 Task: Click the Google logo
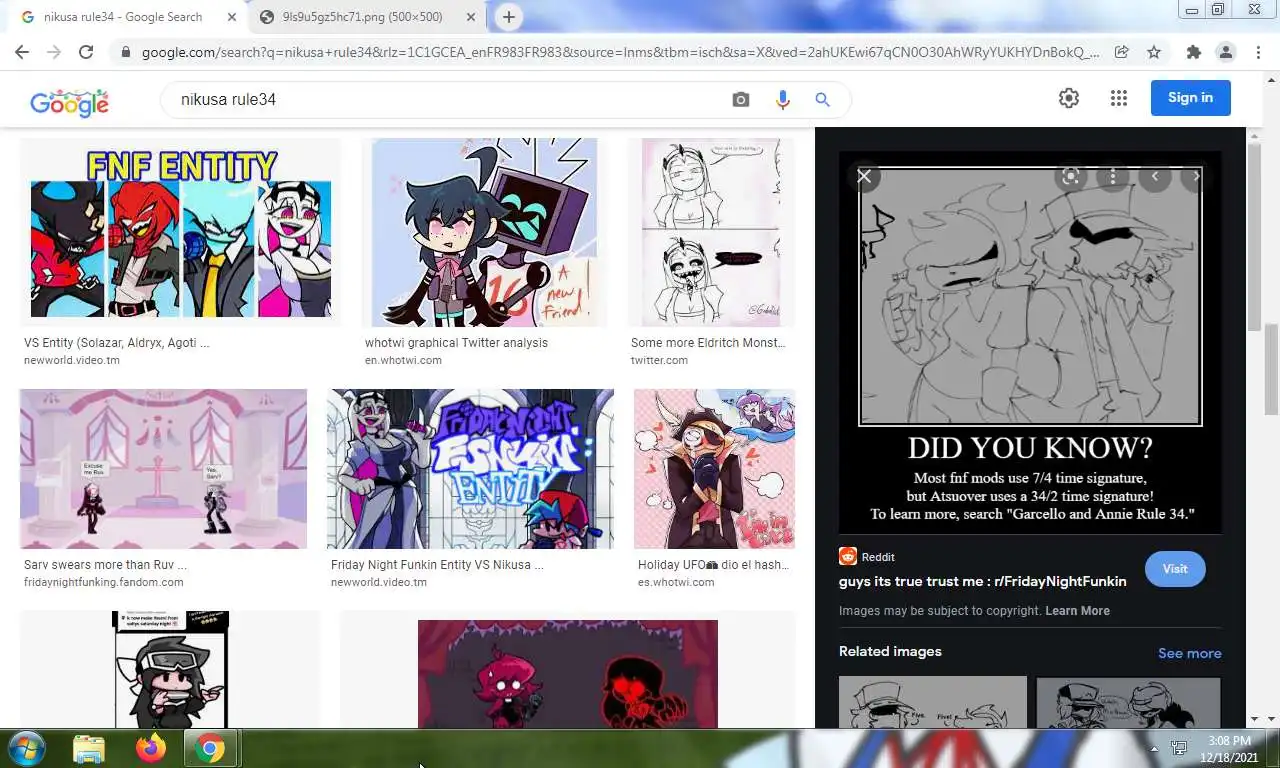(x=69, y=101)
